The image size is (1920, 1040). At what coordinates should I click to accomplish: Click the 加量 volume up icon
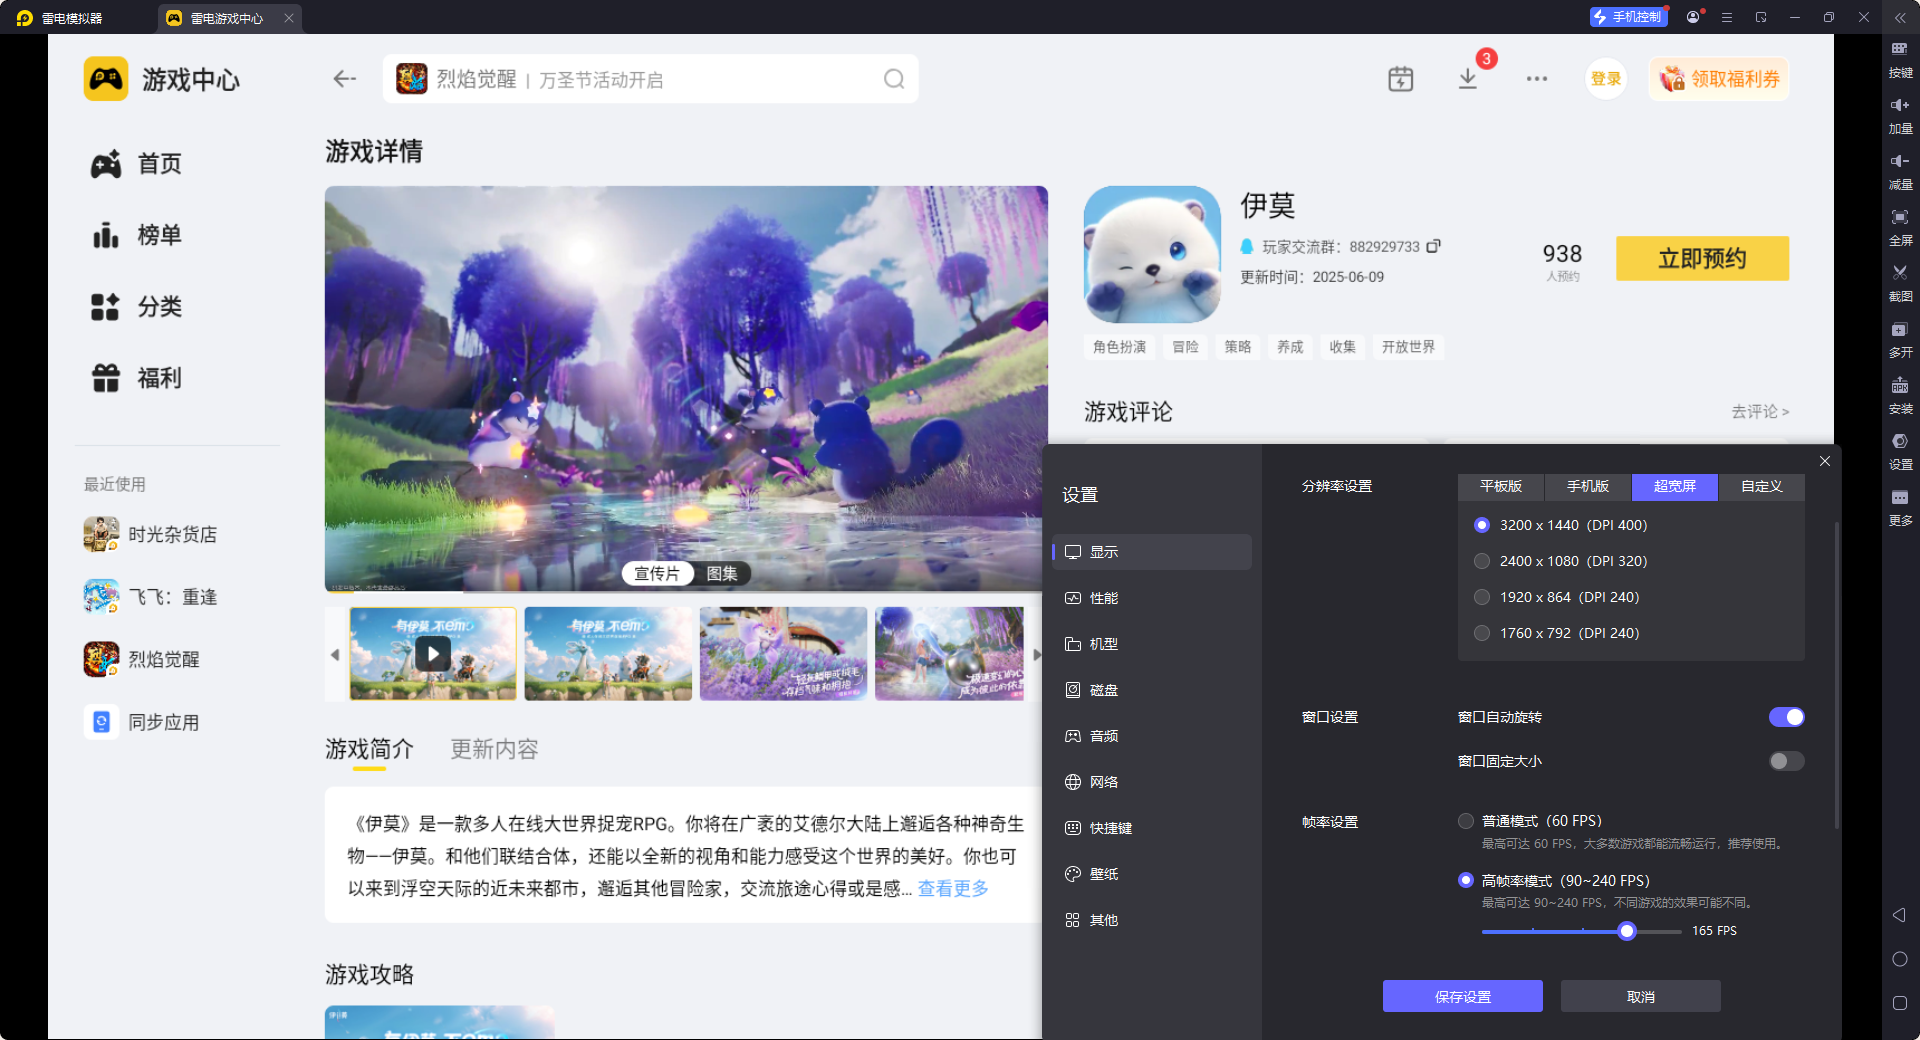1899,115
